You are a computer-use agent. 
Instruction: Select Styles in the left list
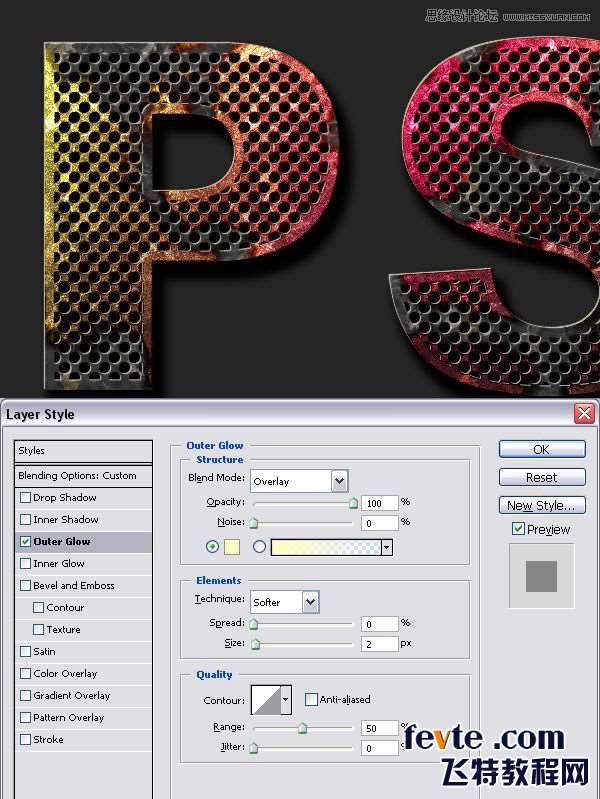84,451
